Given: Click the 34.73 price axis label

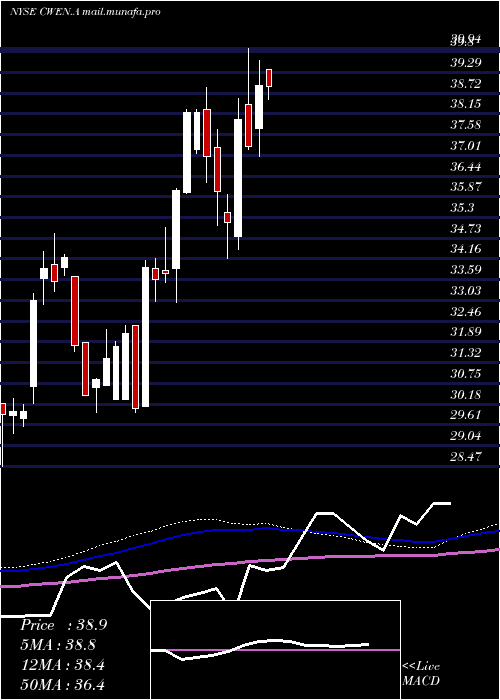Looking at the screenshot, I should tap(466, 229).
